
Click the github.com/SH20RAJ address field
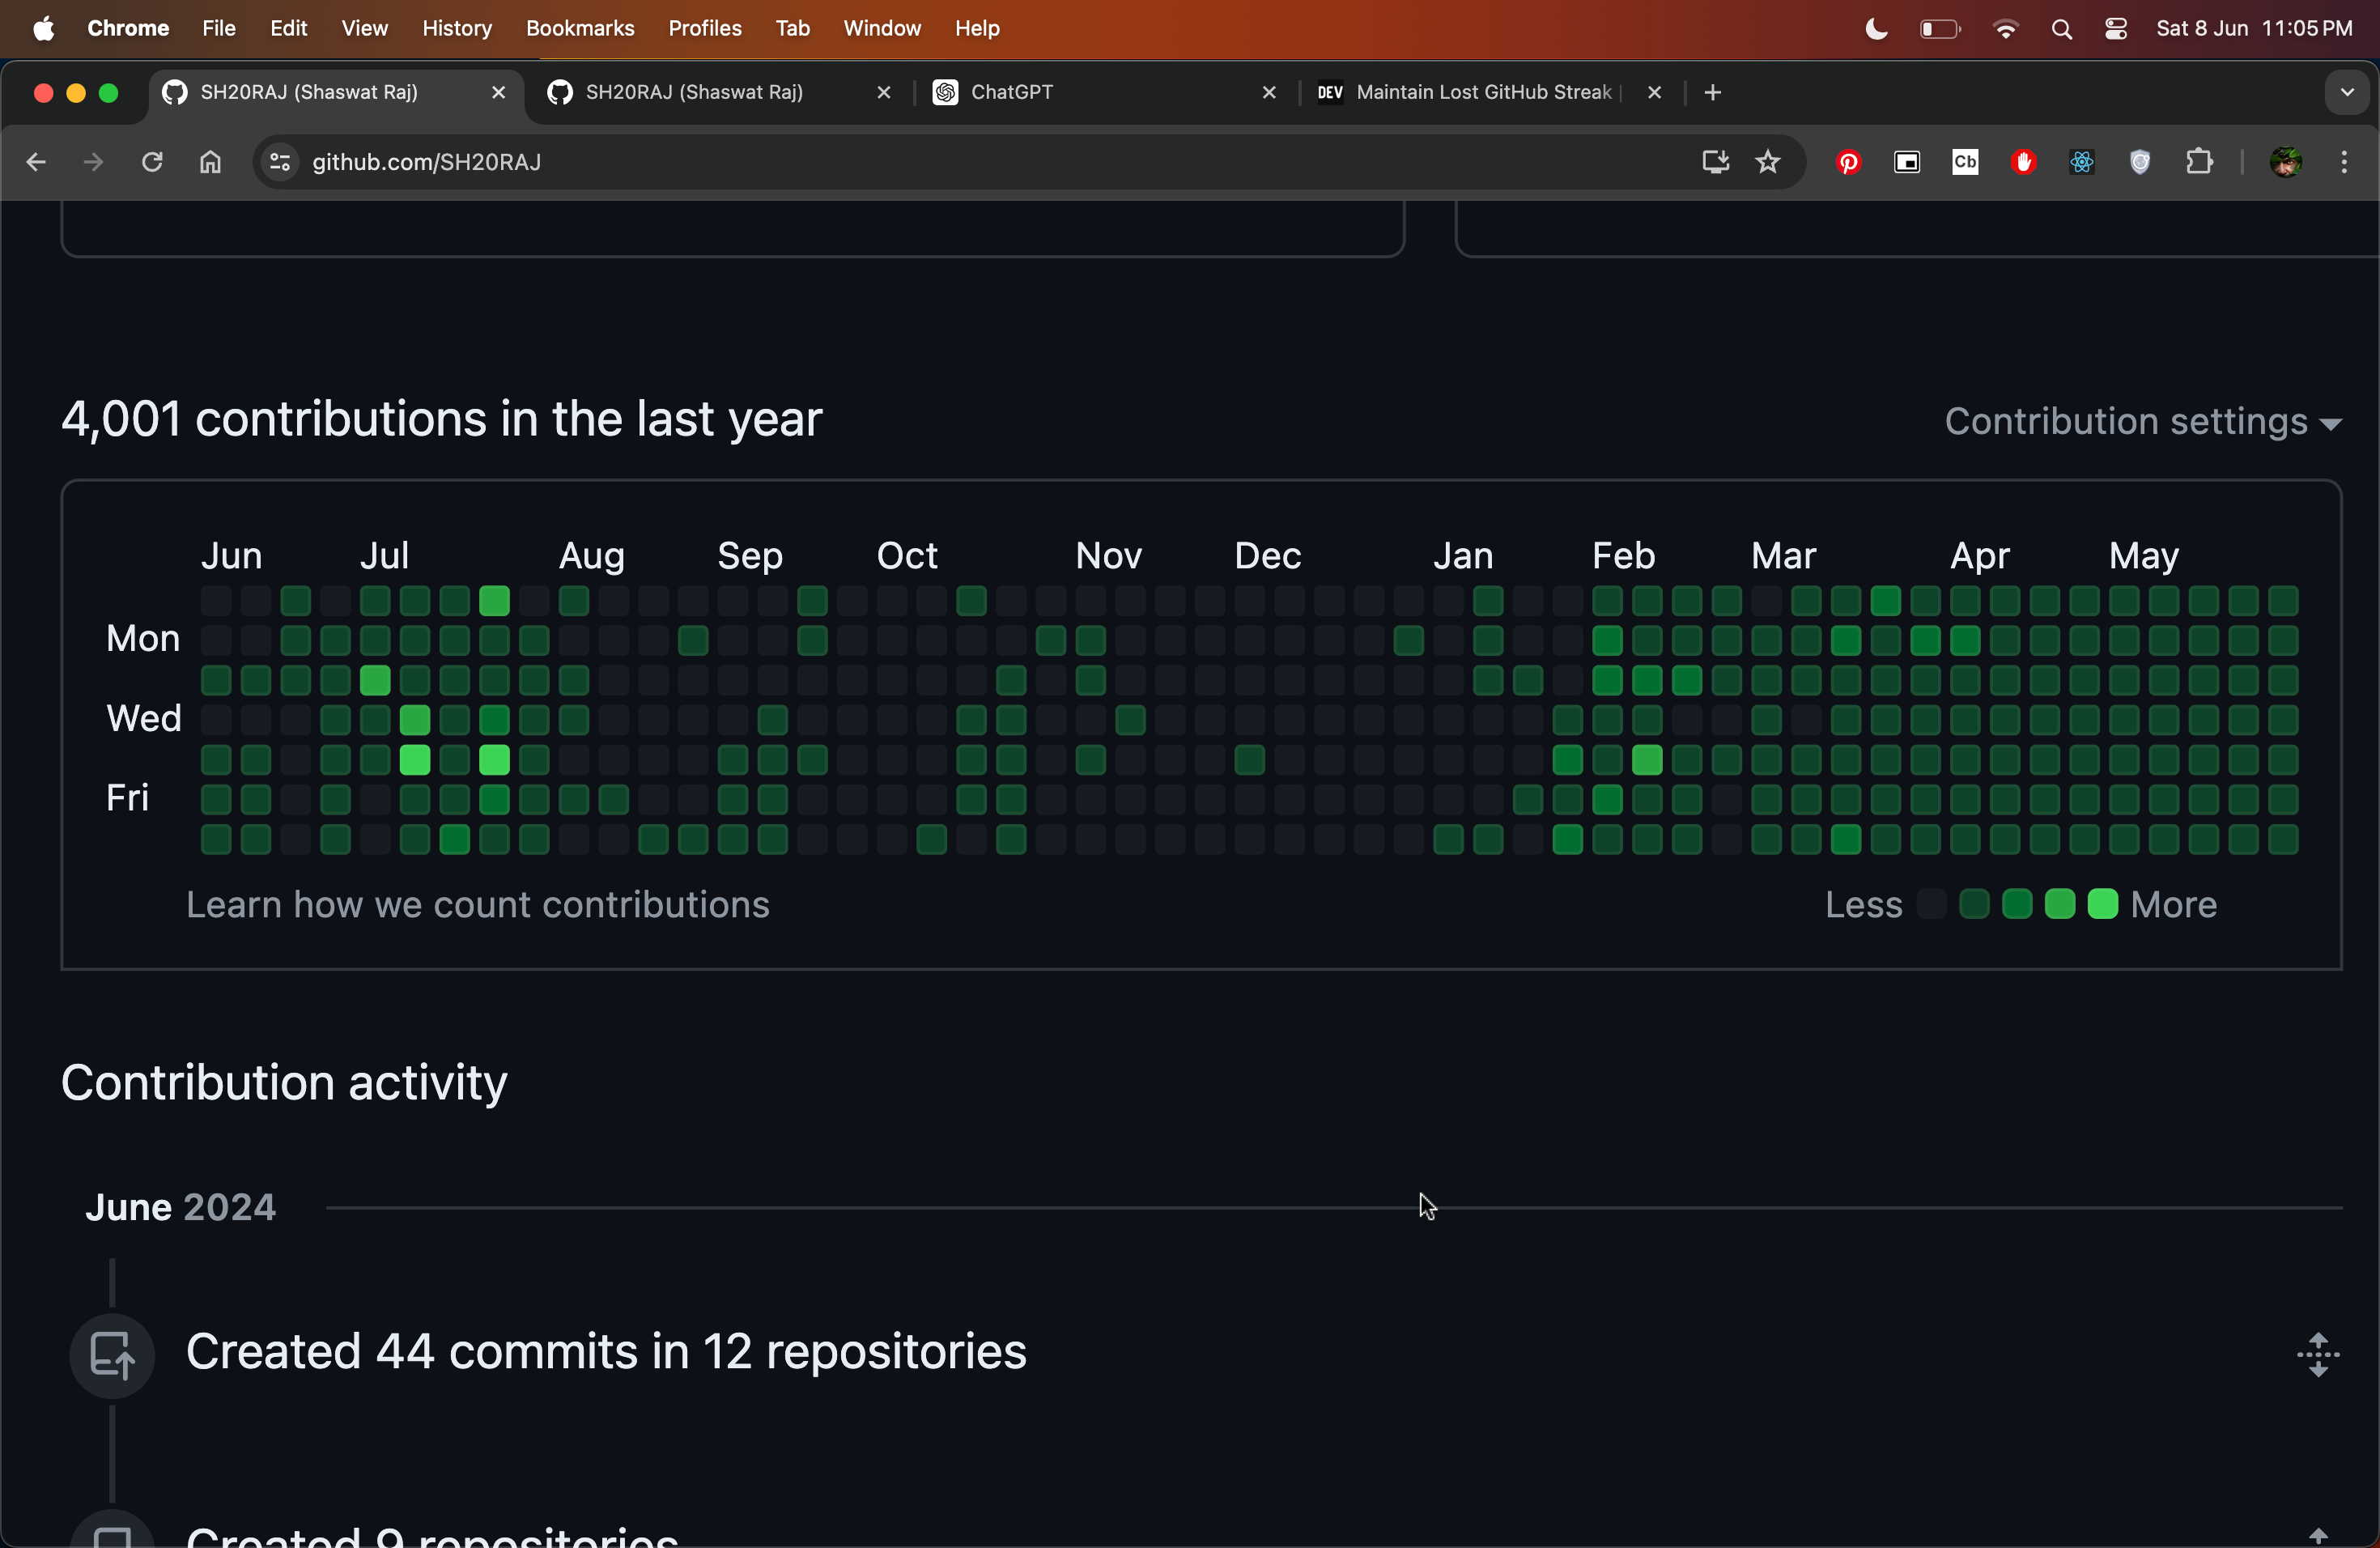click(x=900, y=162)
